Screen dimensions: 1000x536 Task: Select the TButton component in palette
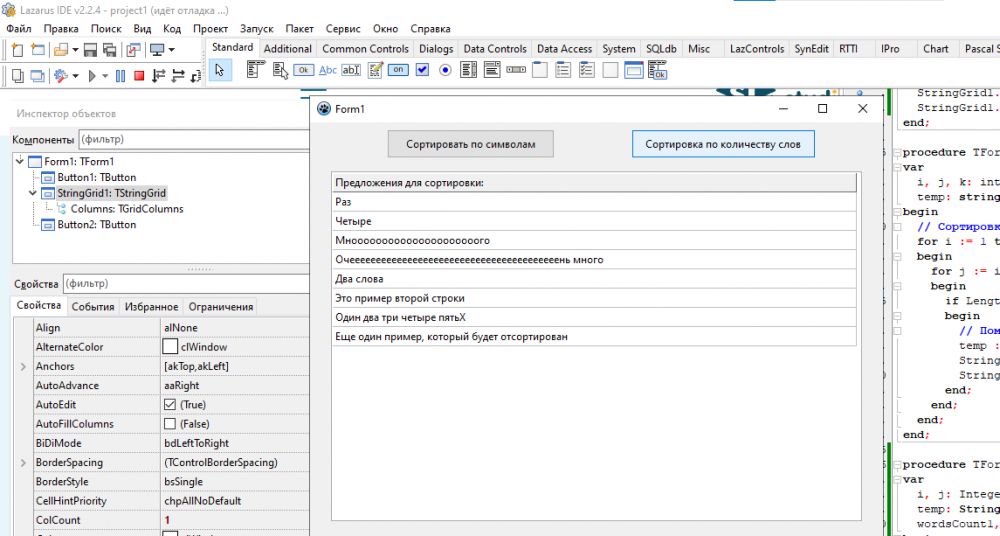coord(305,70)
